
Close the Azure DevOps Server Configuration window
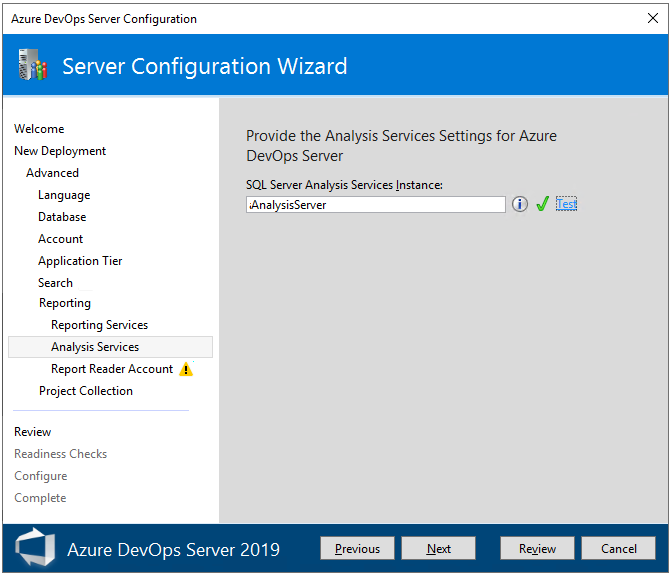point(653,19)
